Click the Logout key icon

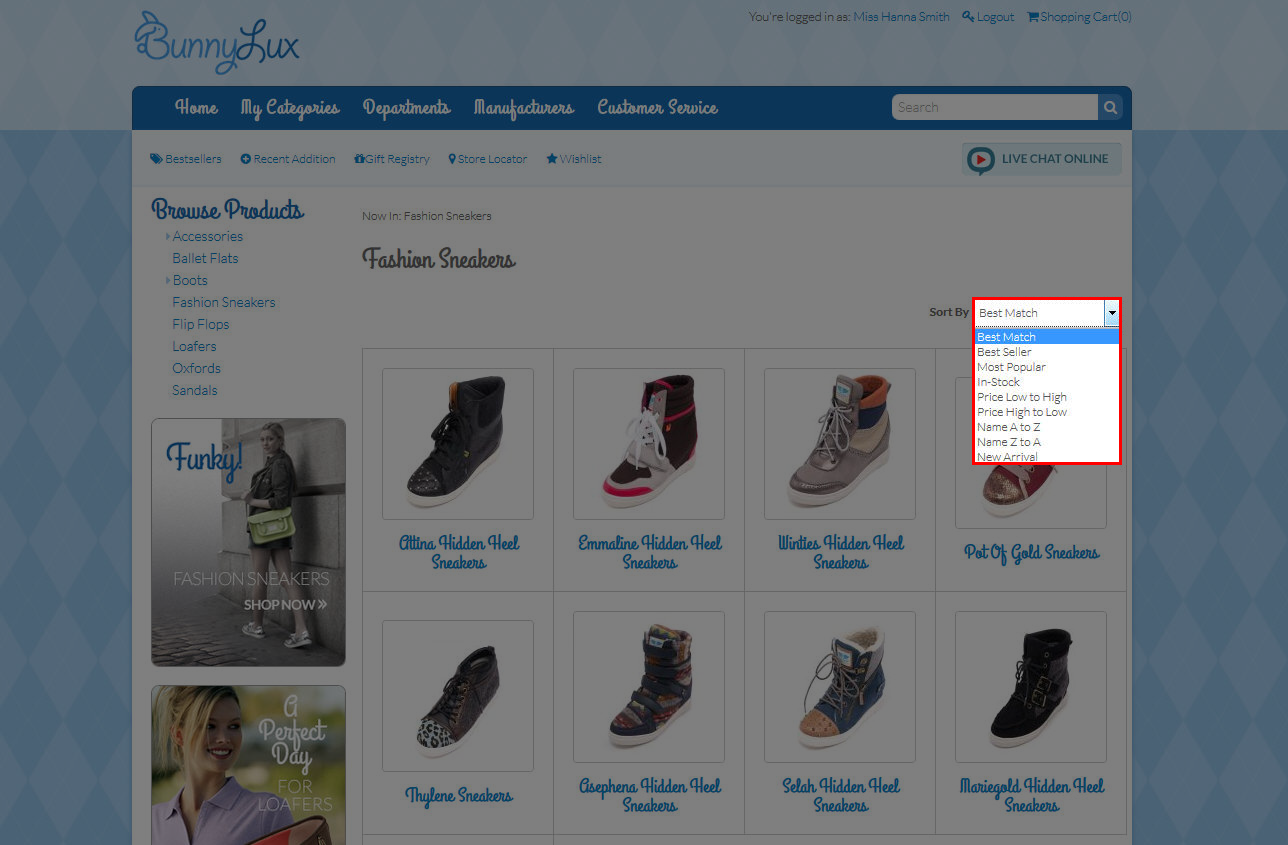click(968, 17)
